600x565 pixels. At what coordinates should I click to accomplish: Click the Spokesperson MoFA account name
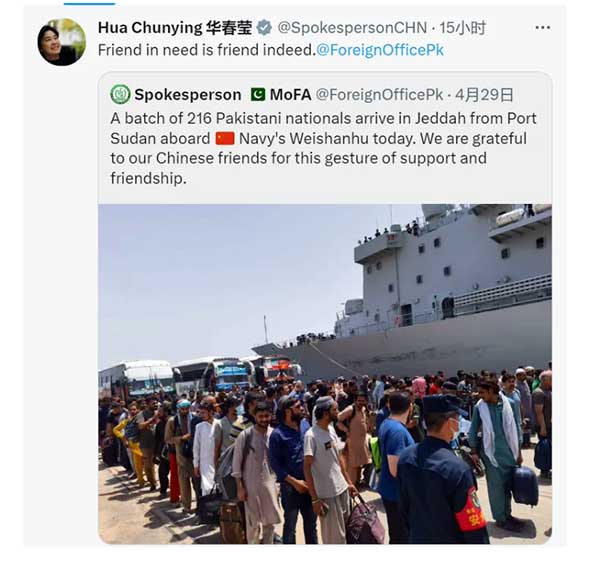(223, 94)
